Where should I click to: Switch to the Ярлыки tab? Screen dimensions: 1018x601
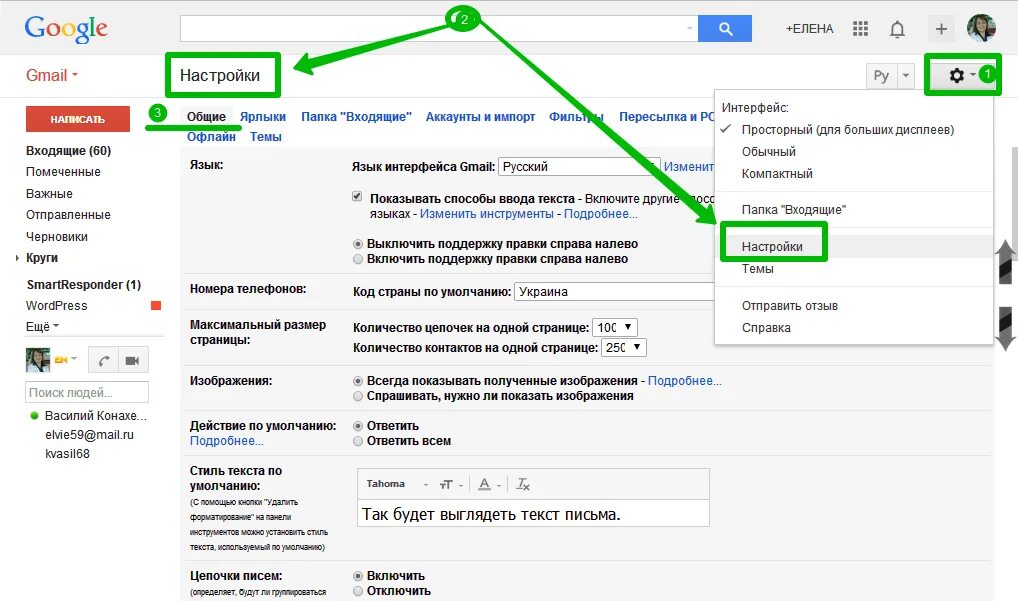pos(263,117)
